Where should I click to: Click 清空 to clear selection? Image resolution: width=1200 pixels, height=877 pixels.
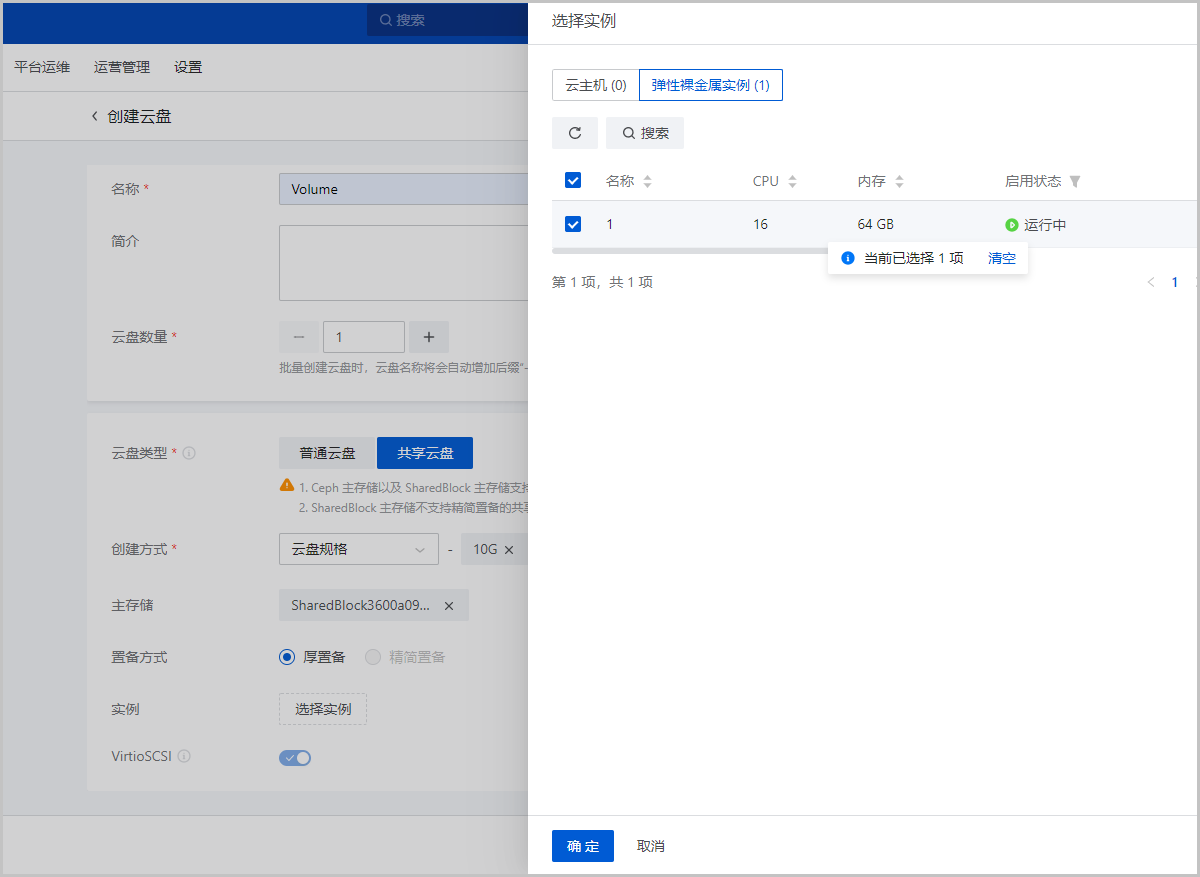click(1001, 258)
